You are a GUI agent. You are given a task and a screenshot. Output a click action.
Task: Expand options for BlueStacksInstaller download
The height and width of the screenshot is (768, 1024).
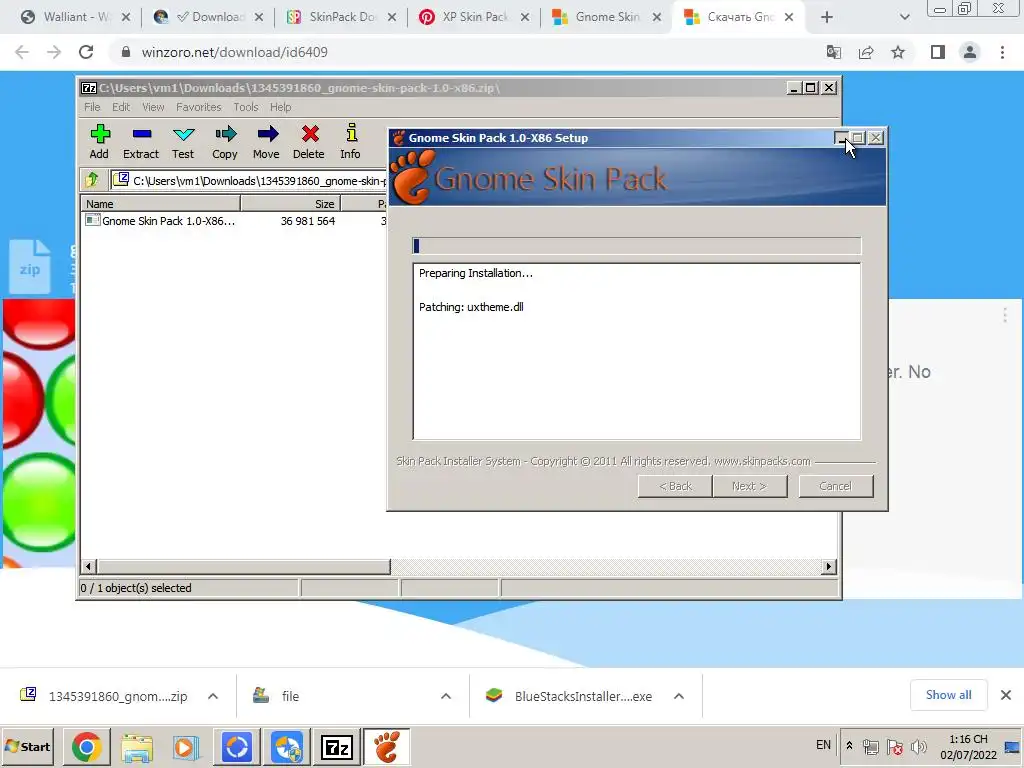click(x=679, y=696)
